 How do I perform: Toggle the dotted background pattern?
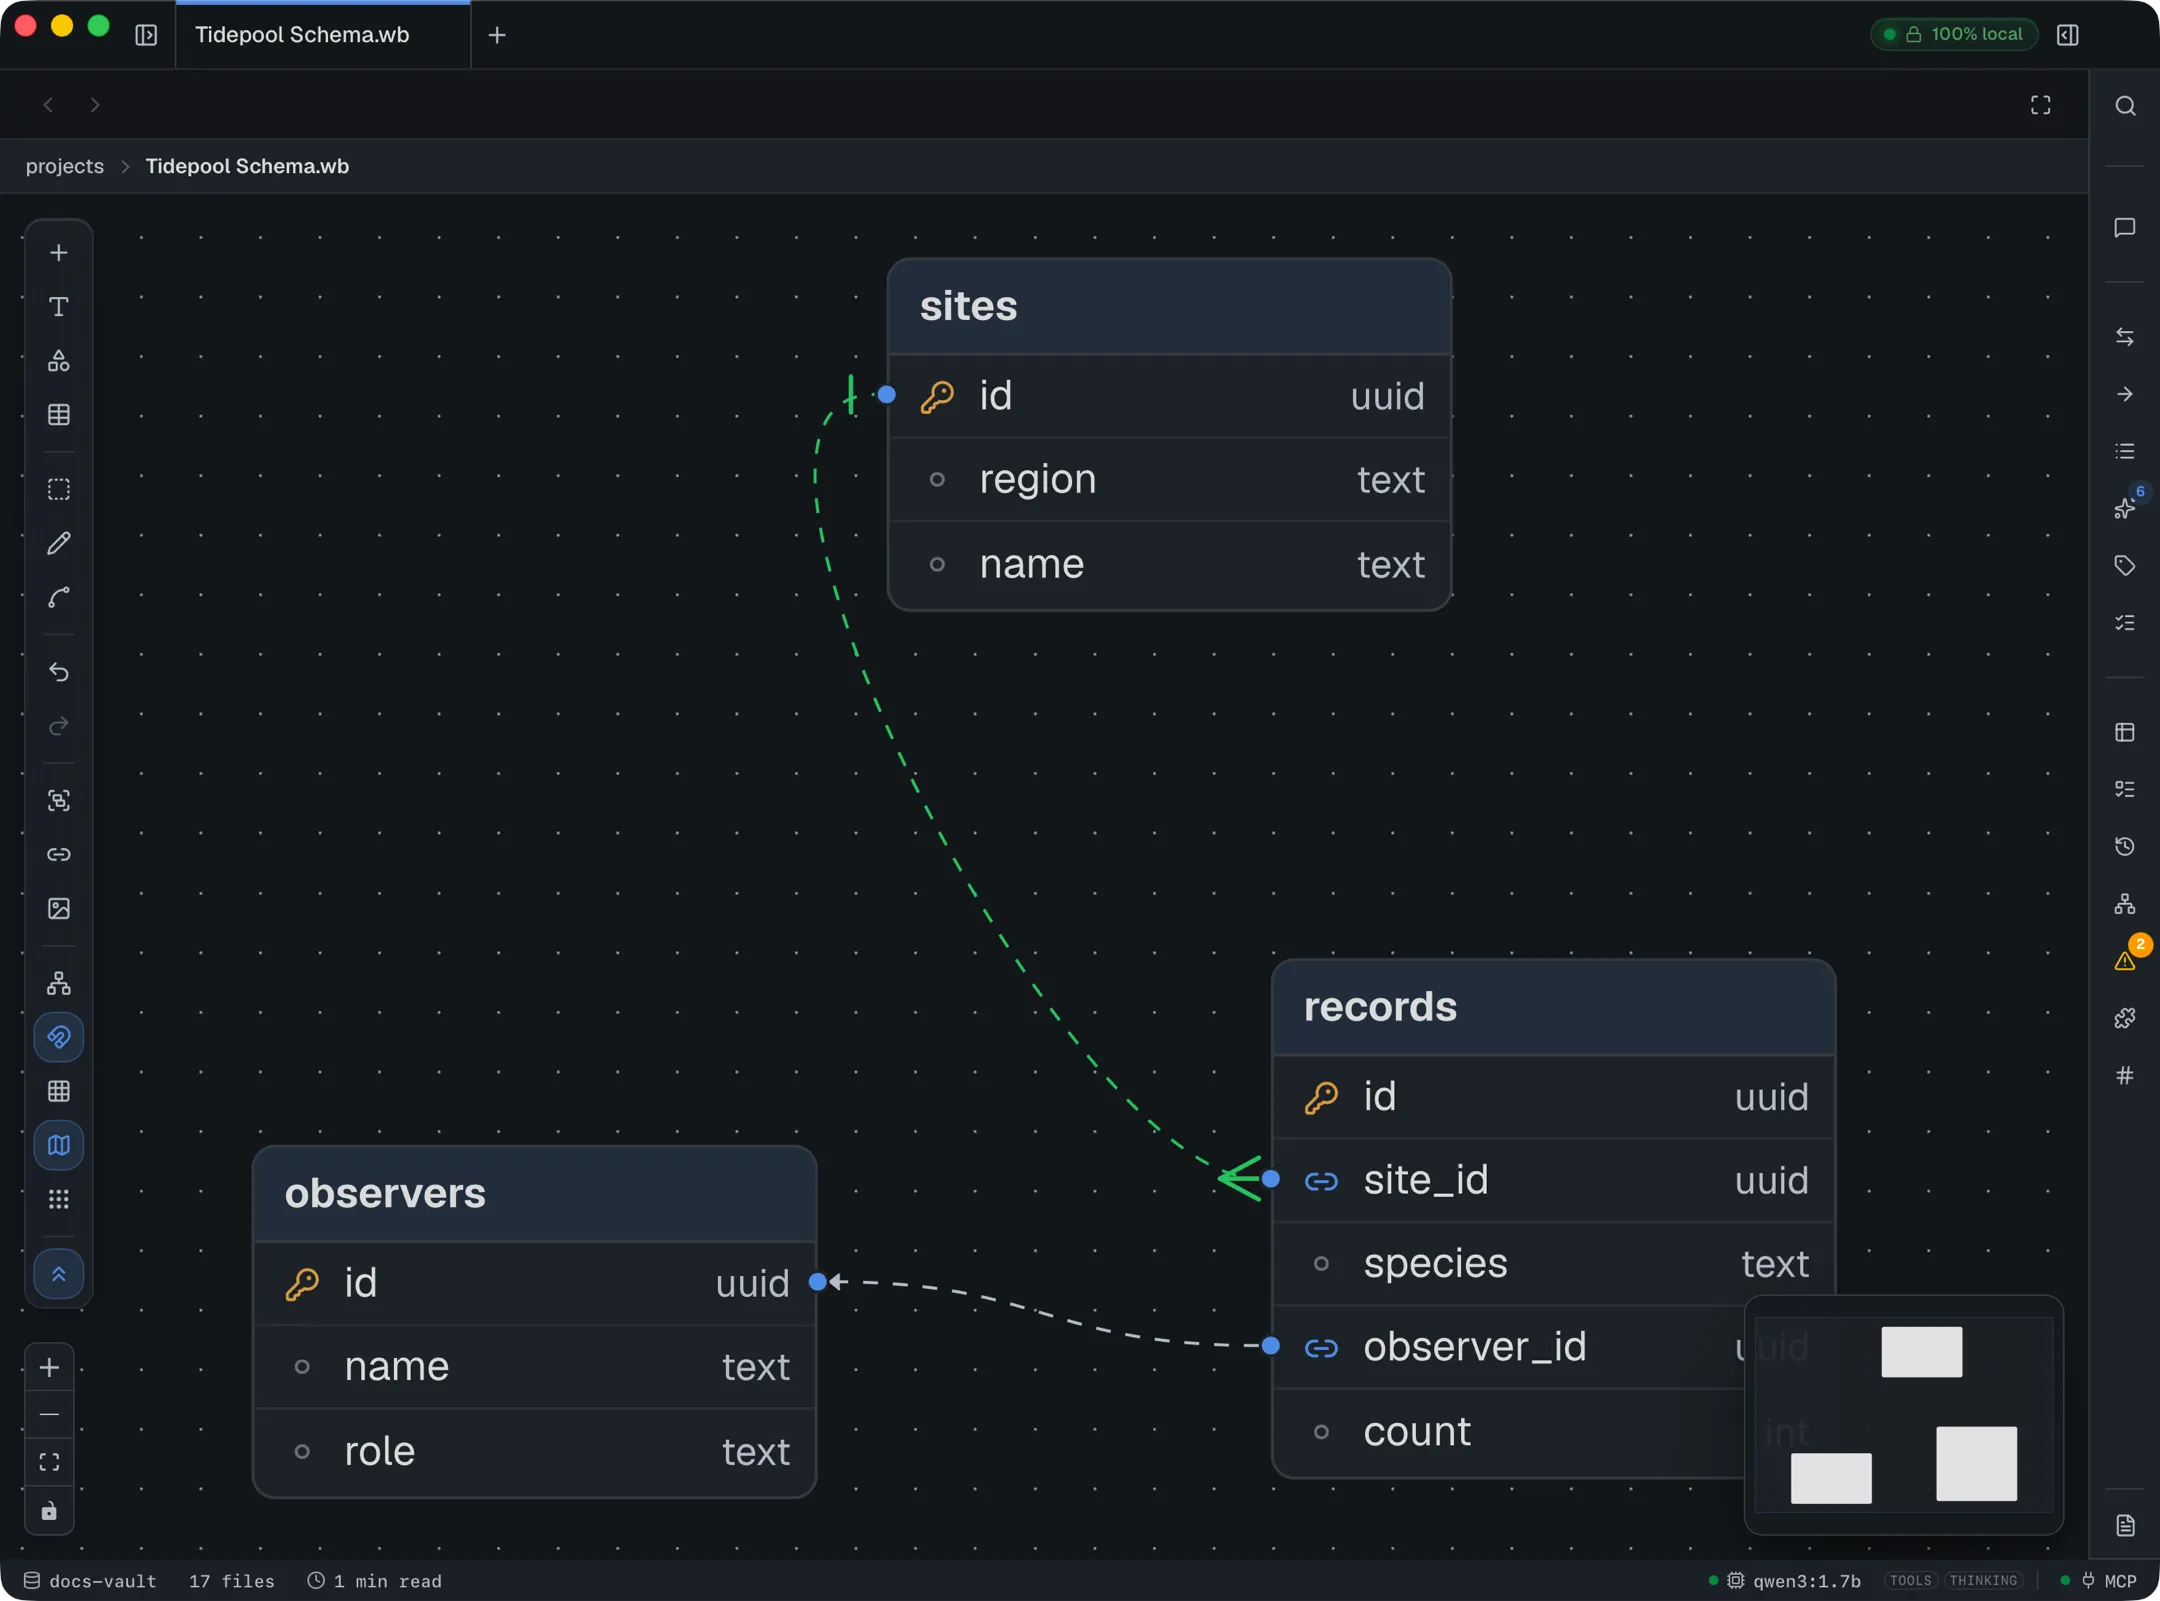(59, 1200)
